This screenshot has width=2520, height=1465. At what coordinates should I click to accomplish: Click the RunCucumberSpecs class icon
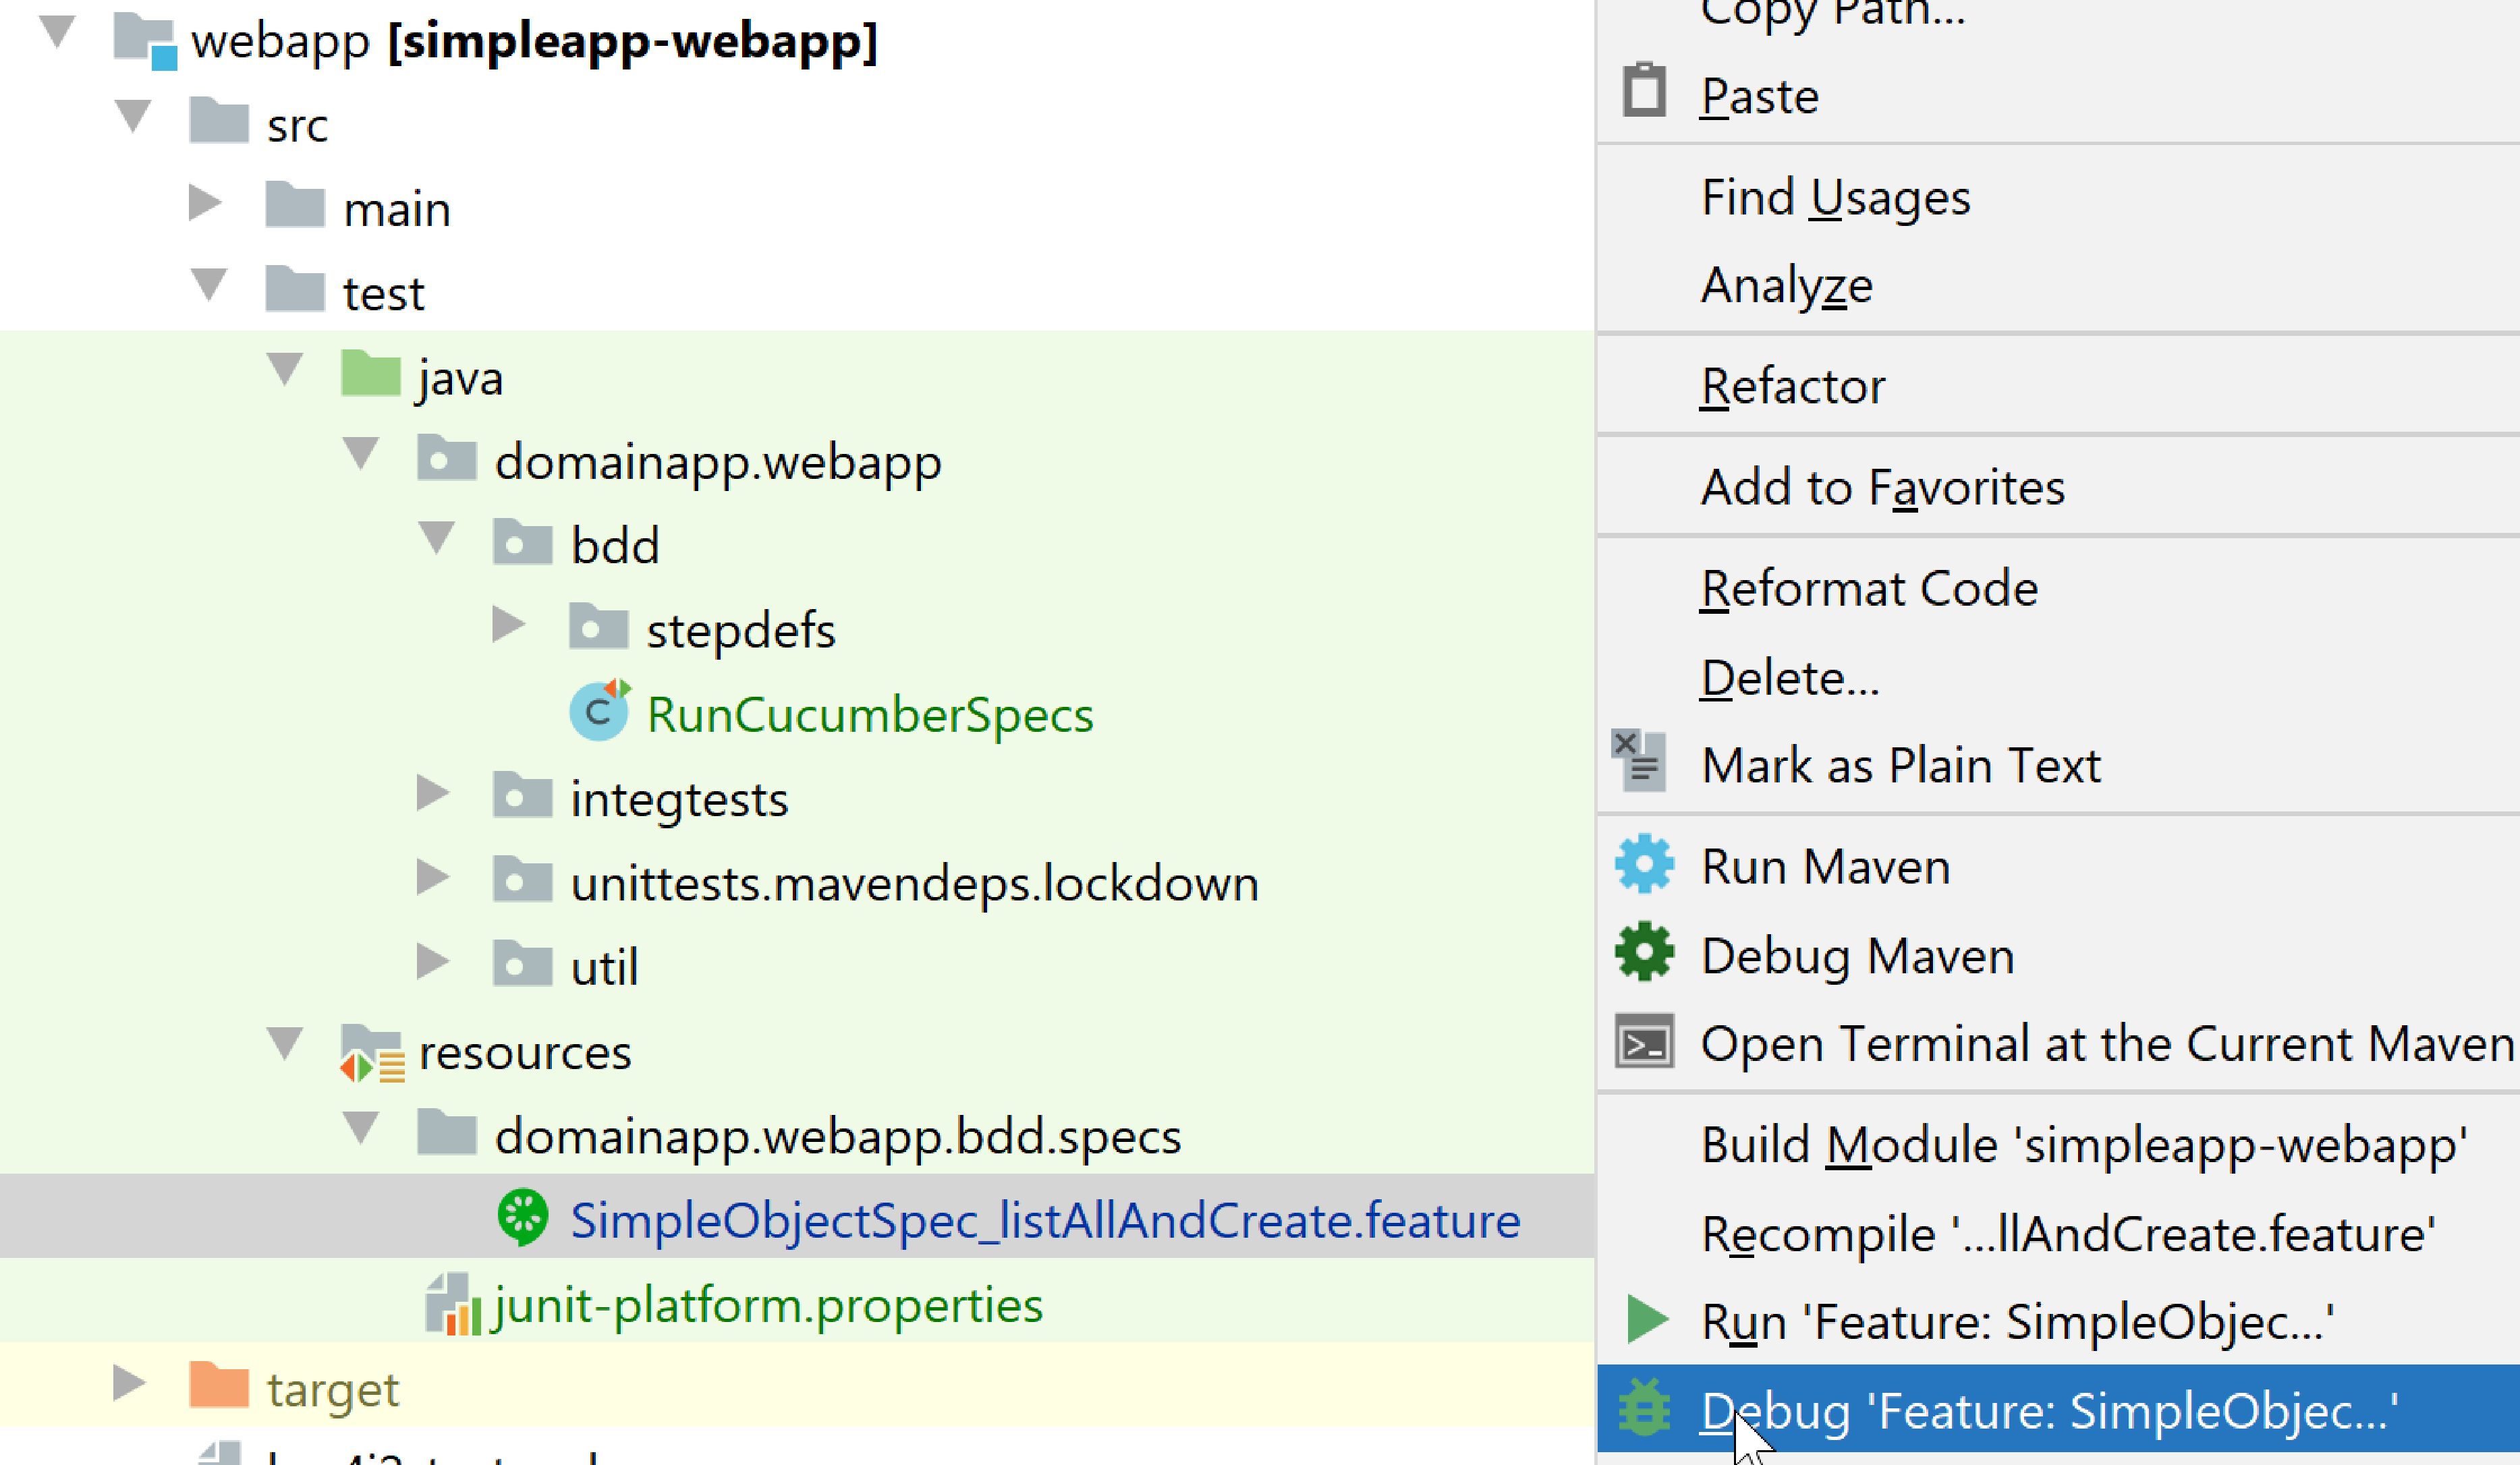click(x=599, y=712)
